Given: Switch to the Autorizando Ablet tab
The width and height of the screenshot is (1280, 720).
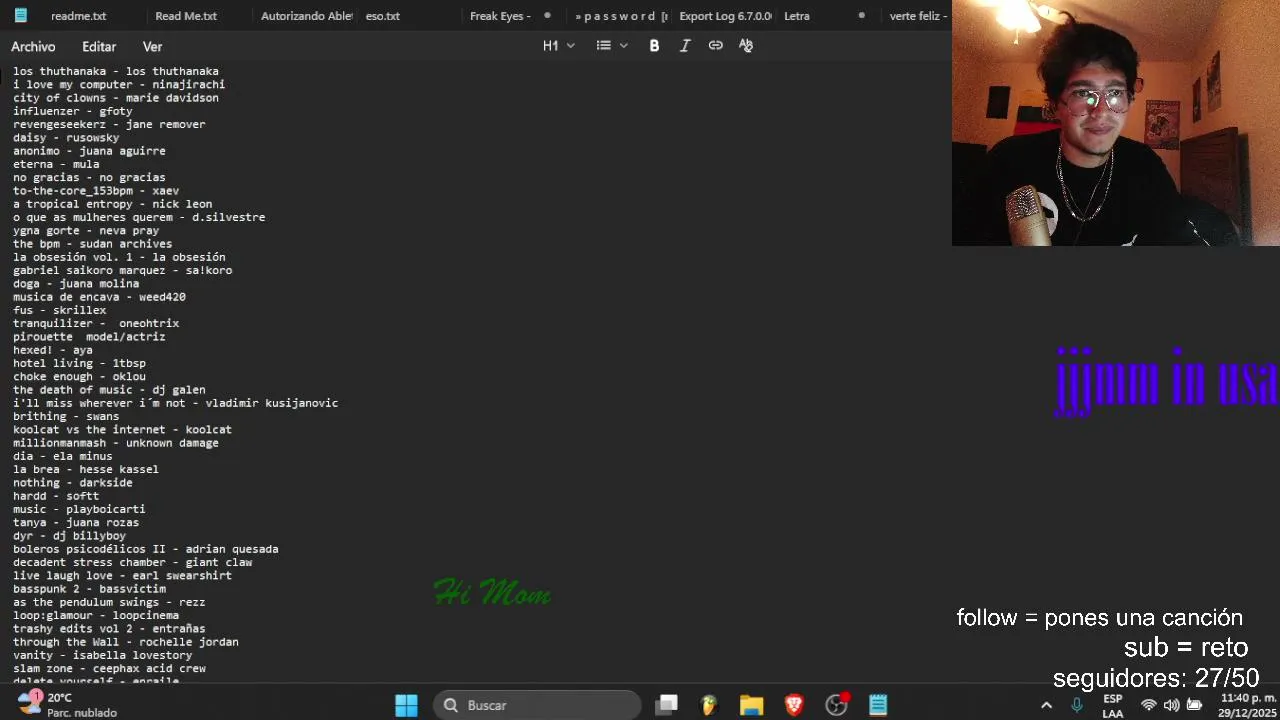Looking at the screenshot, I should 306,16.
